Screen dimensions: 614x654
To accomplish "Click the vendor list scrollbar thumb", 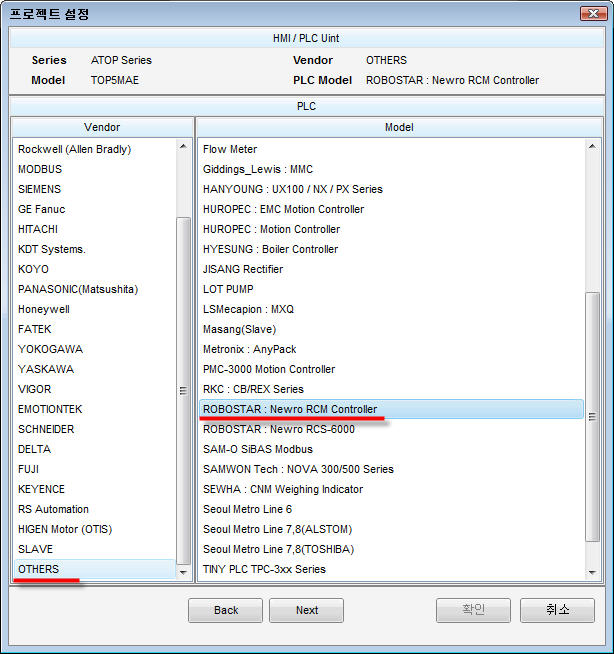I will (x=183, y=391).
